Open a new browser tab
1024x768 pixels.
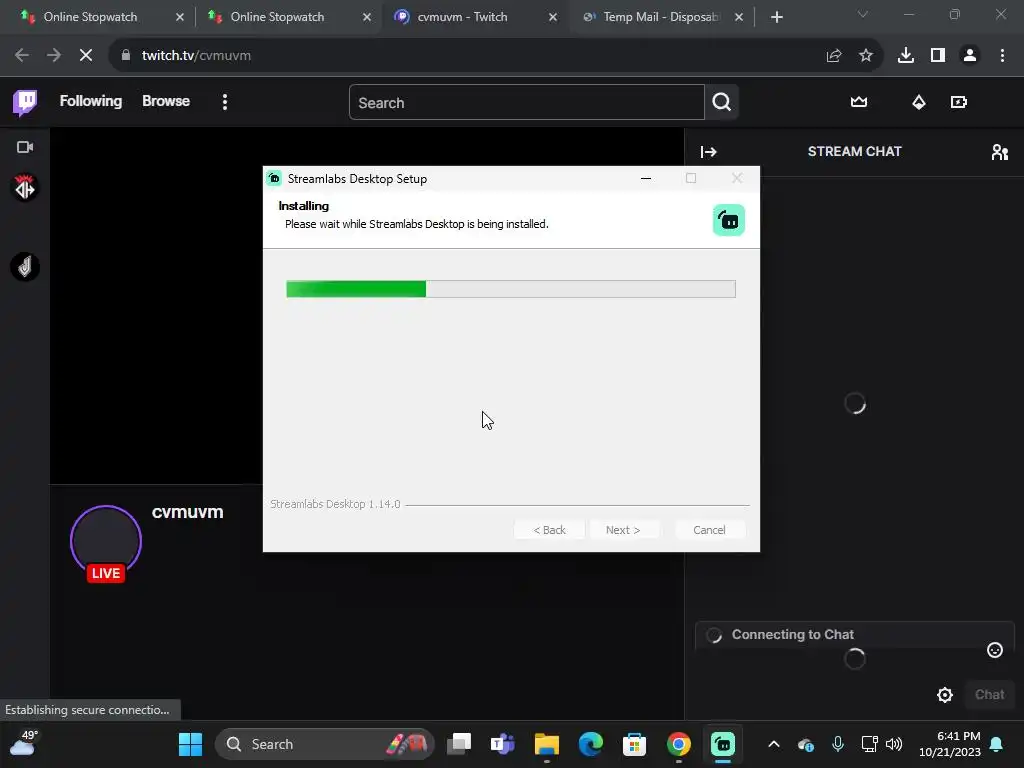click(x=776, y=17)
